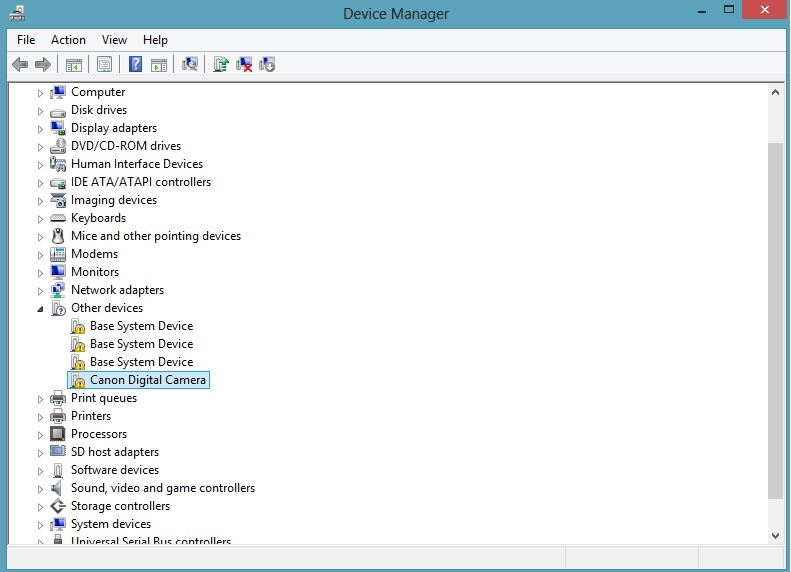Viewport: 791px width, 572px height.
Task: Select the first Base System Device
Action: click(141, 326)
